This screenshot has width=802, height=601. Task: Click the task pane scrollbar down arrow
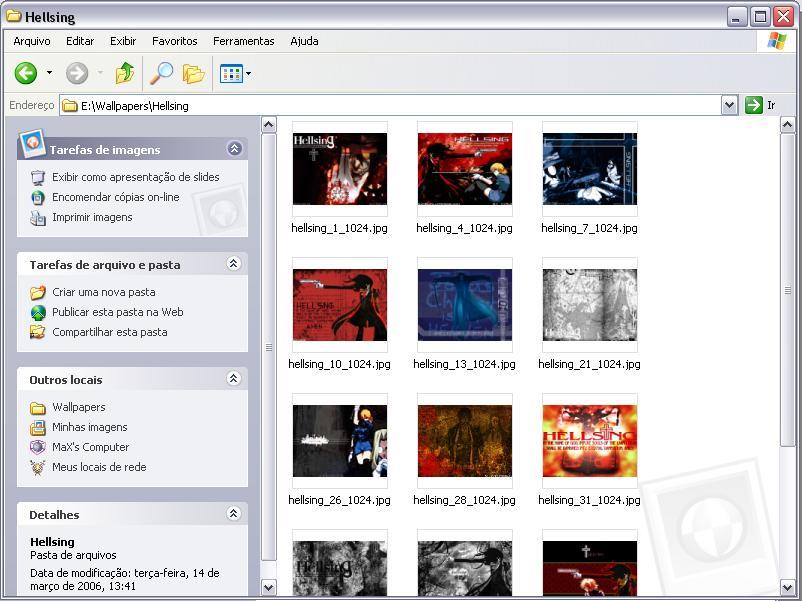269,587
